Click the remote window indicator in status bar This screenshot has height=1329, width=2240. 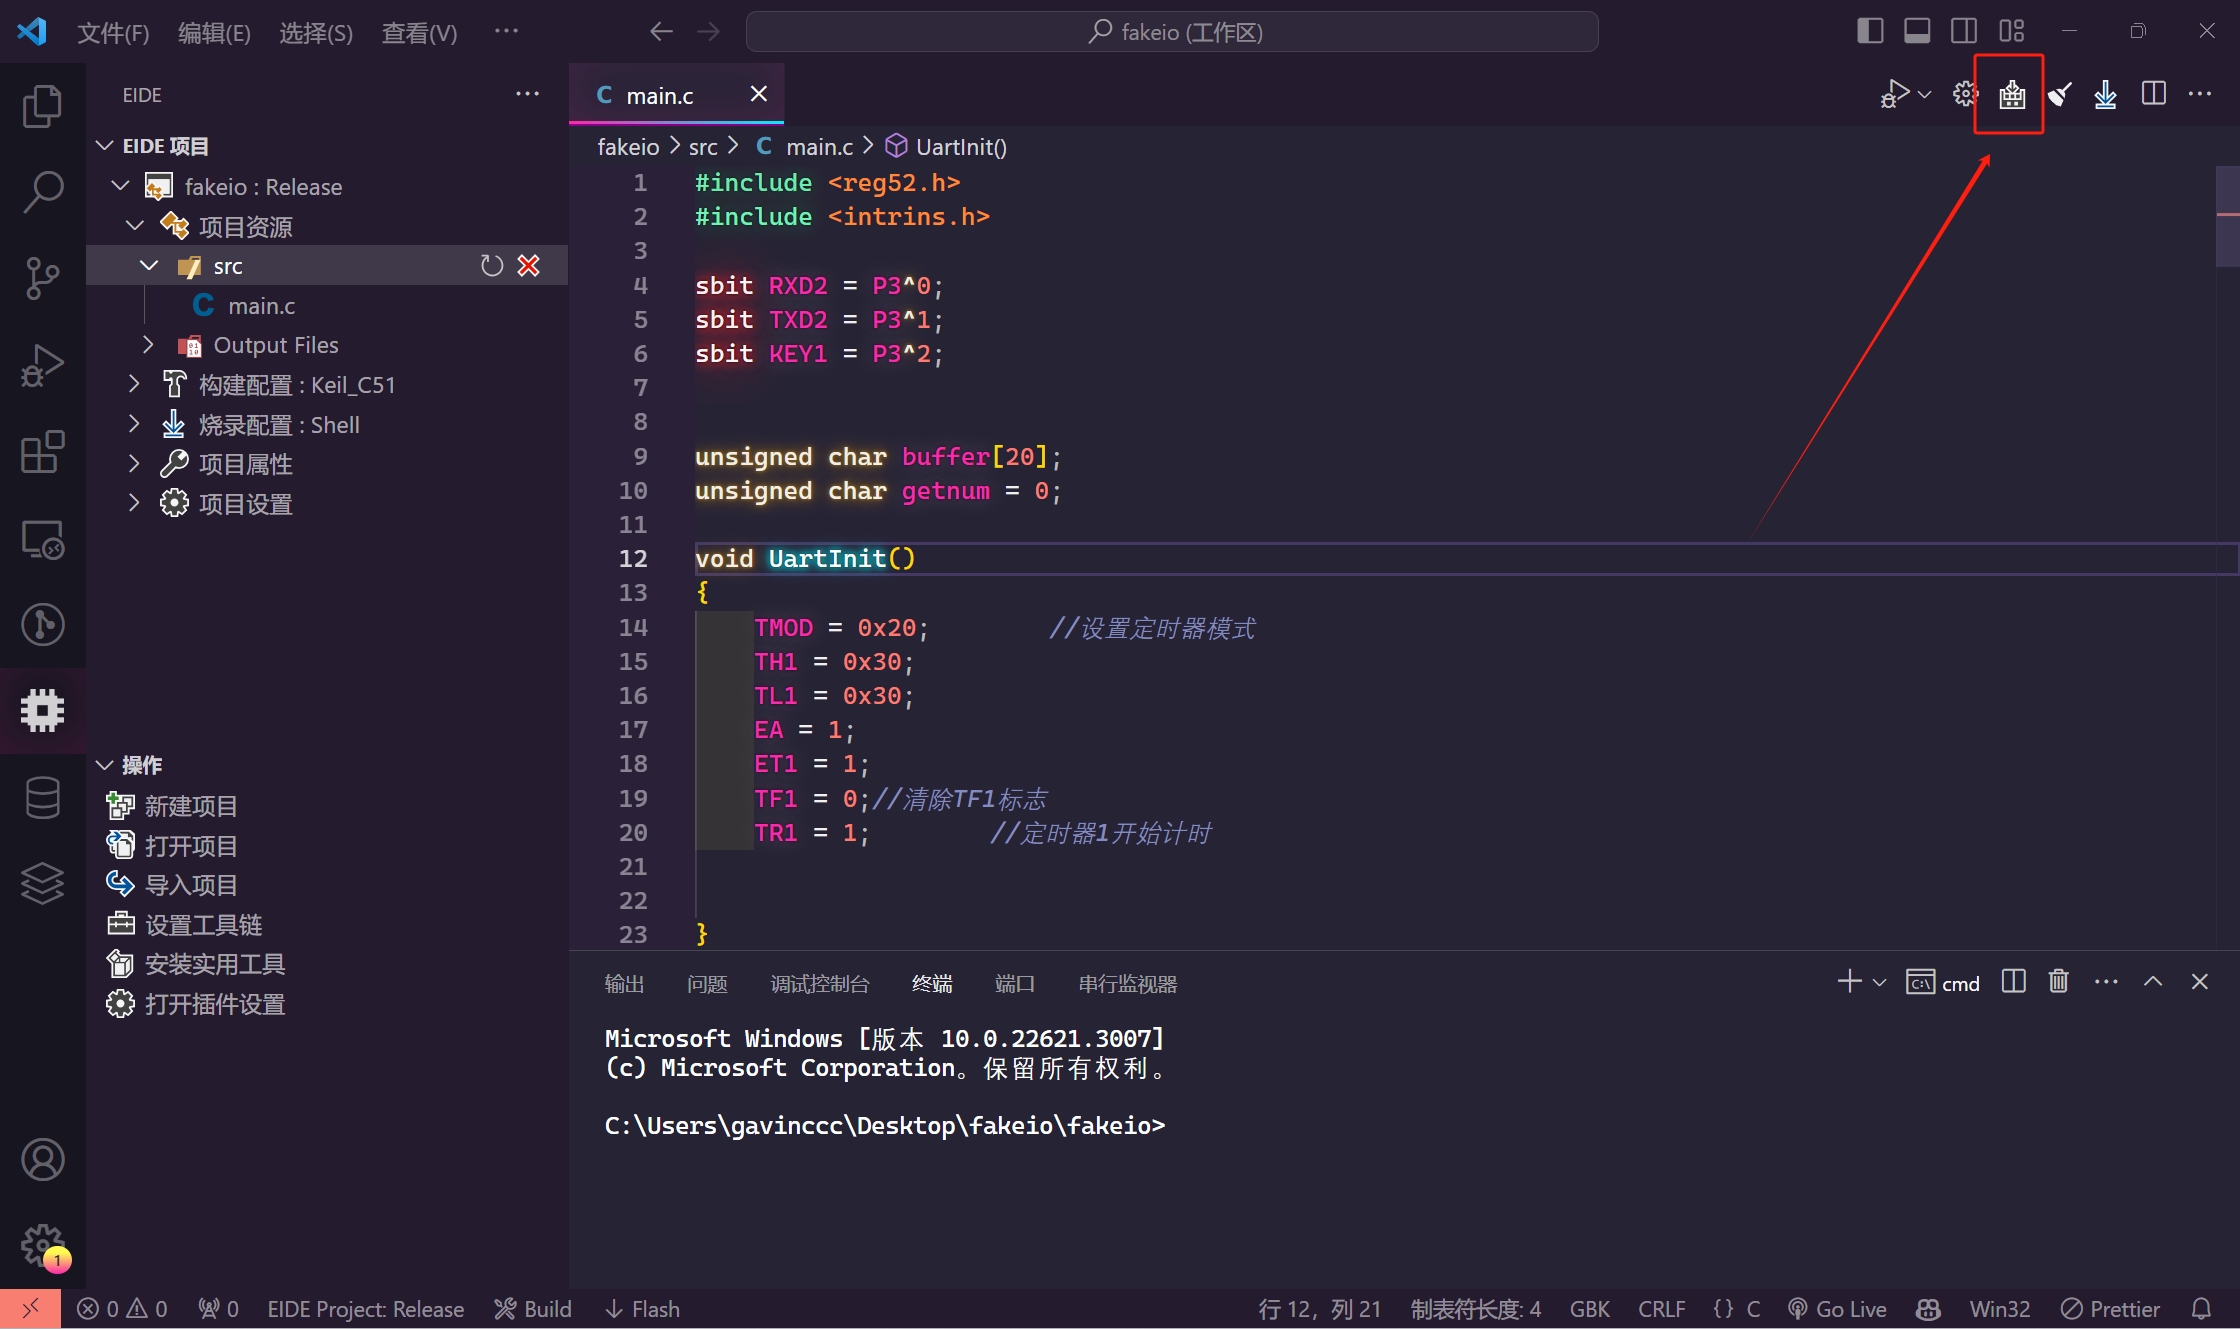point(30,1309)
